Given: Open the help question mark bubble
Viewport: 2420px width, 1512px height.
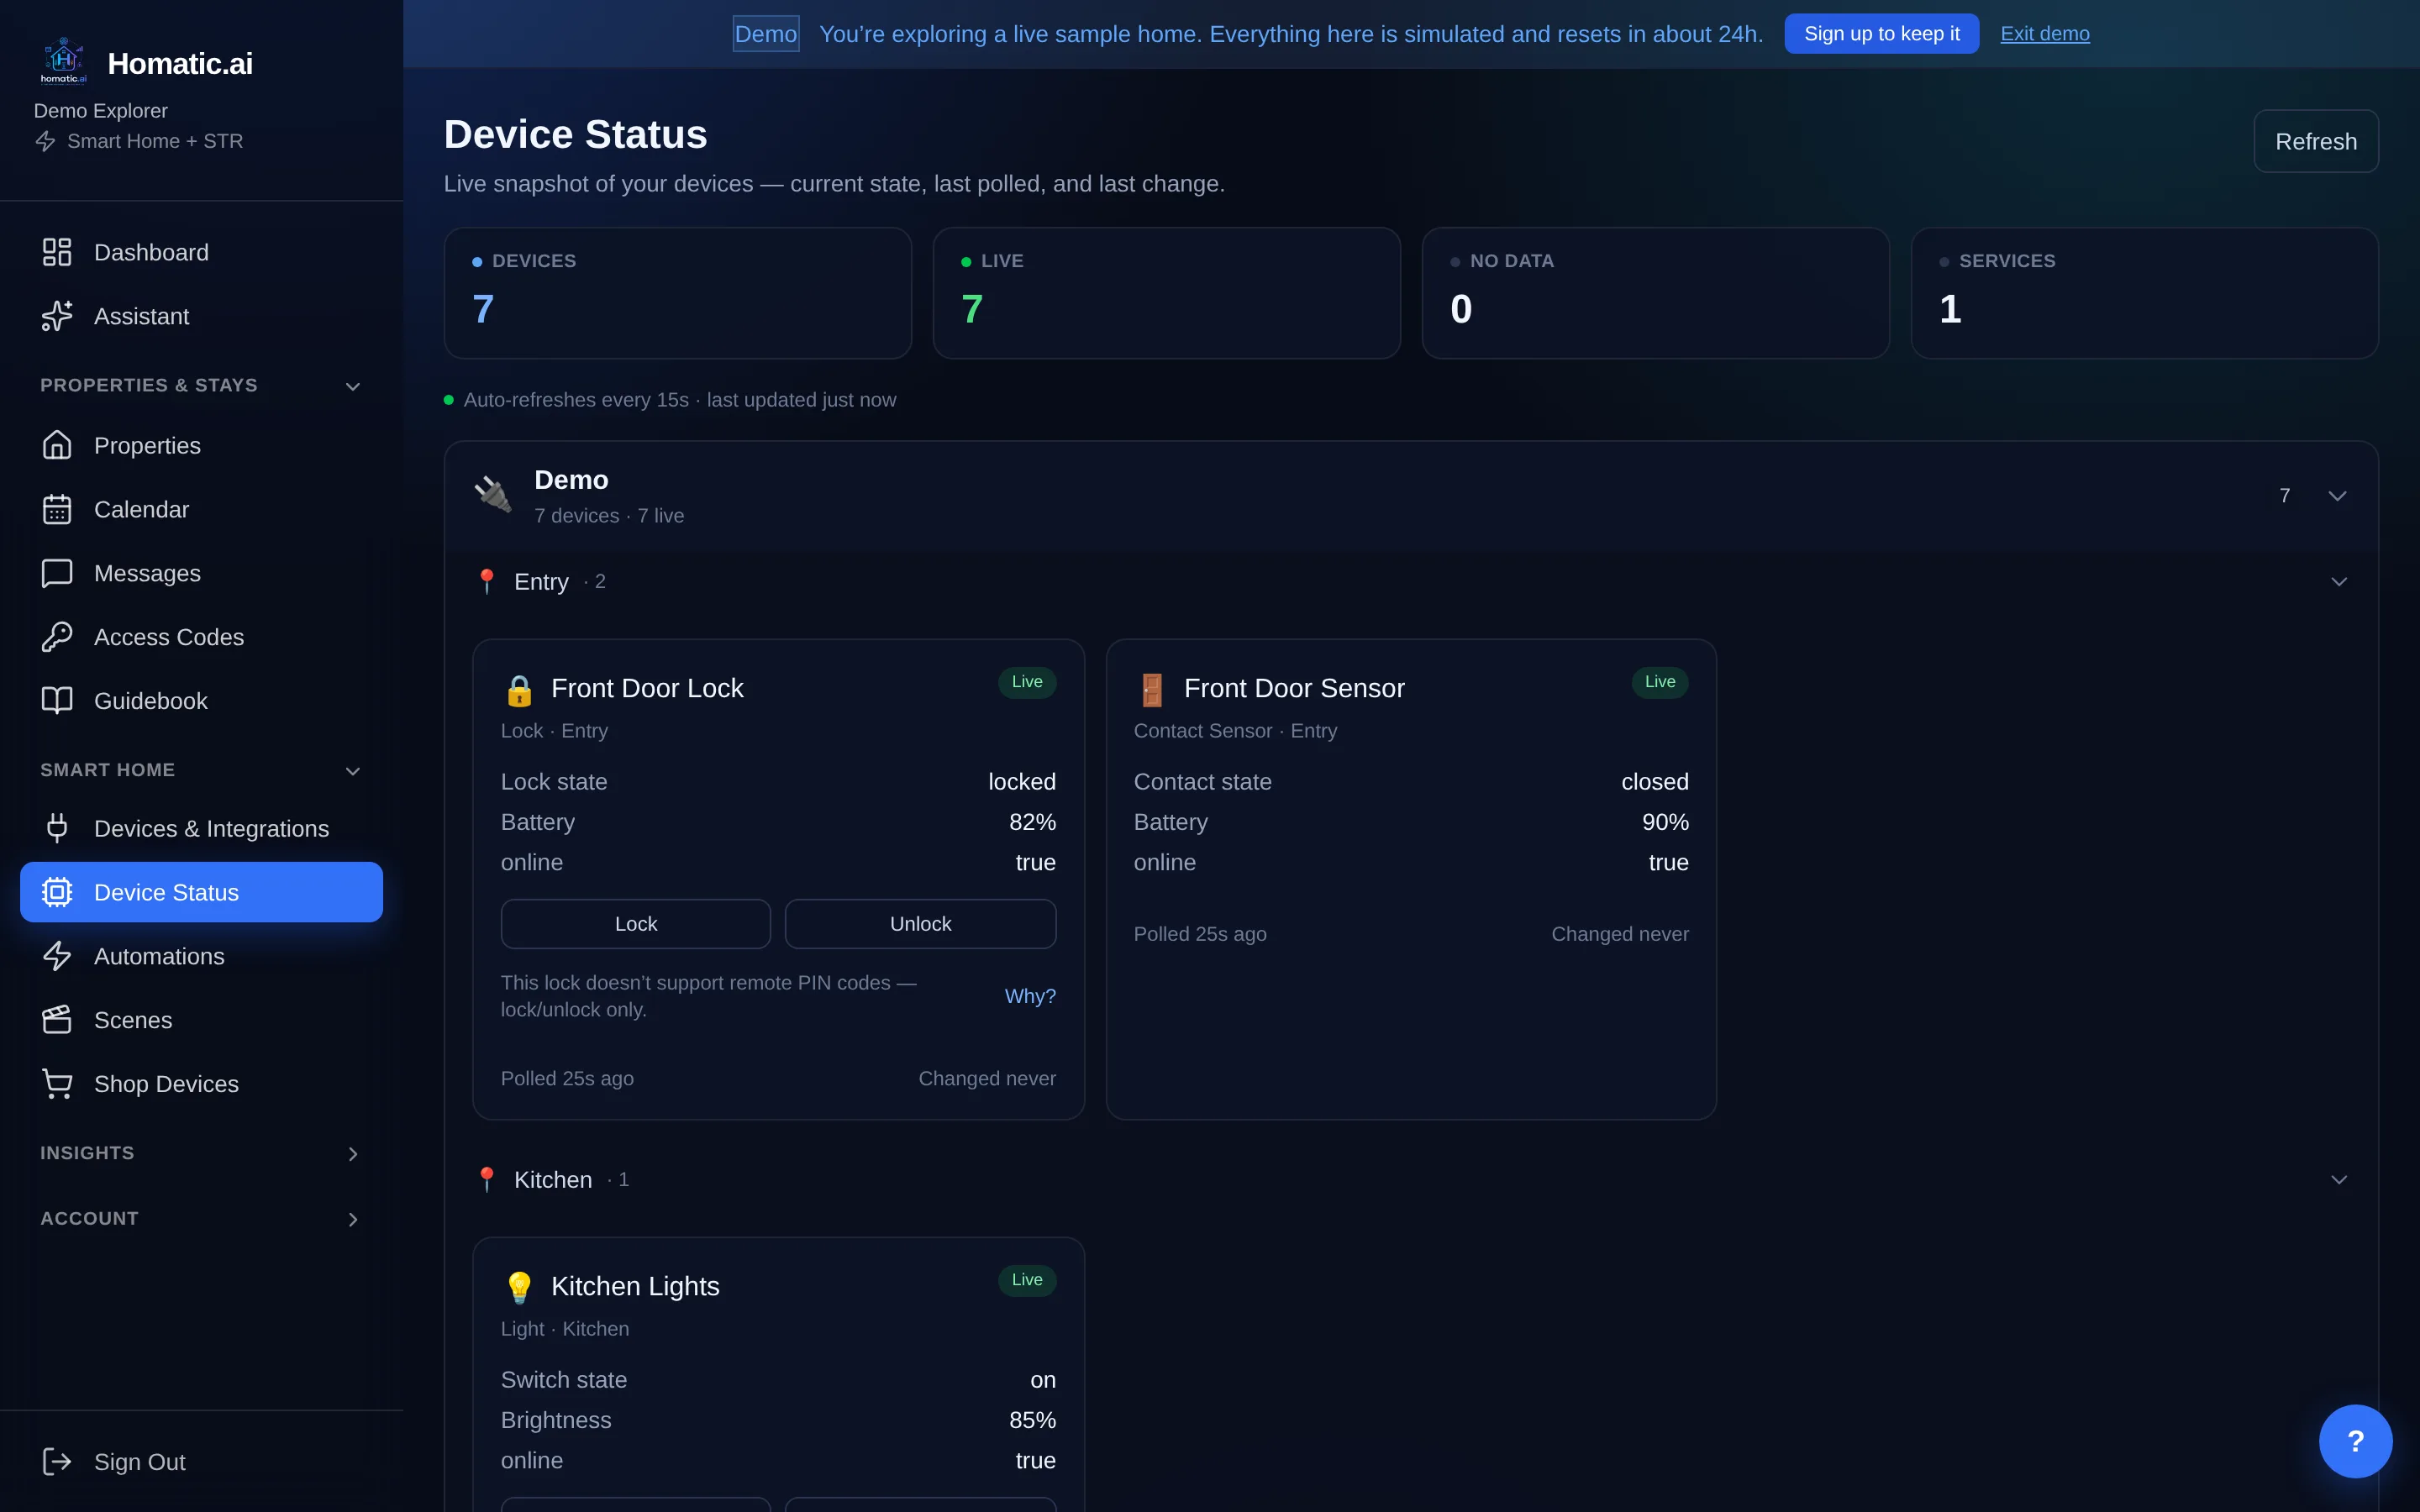Looking at the screenshot, I should (x=2355, y=1441).
